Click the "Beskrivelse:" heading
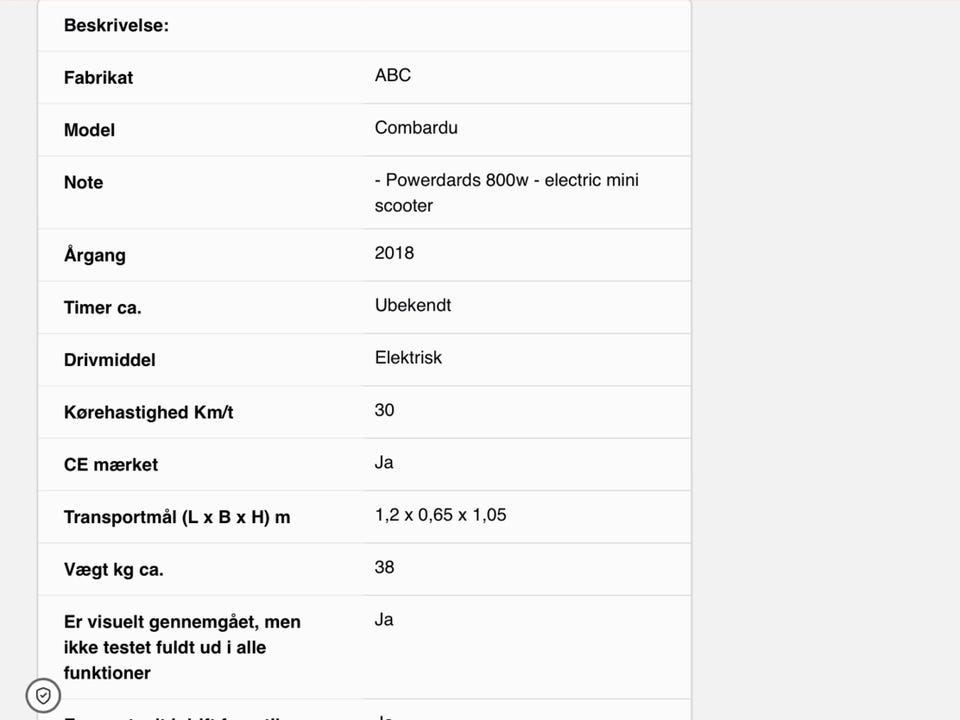Viewport: 960px width, 720px height. click(x=116, y=26)
